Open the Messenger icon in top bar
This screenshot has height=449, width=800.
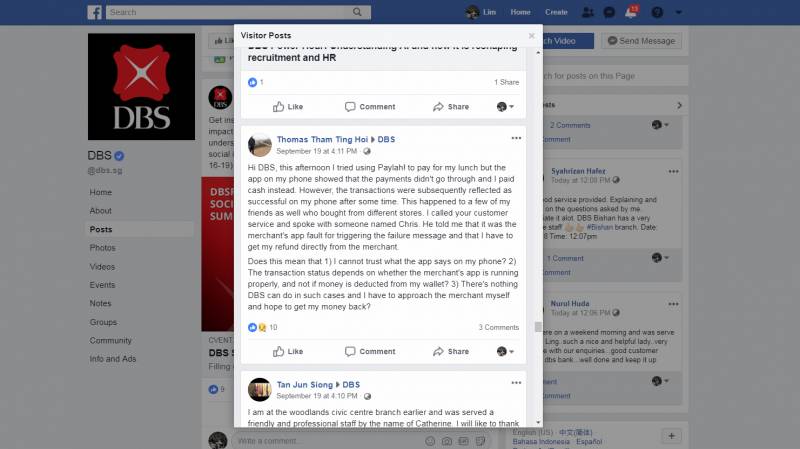pos(609,12)
